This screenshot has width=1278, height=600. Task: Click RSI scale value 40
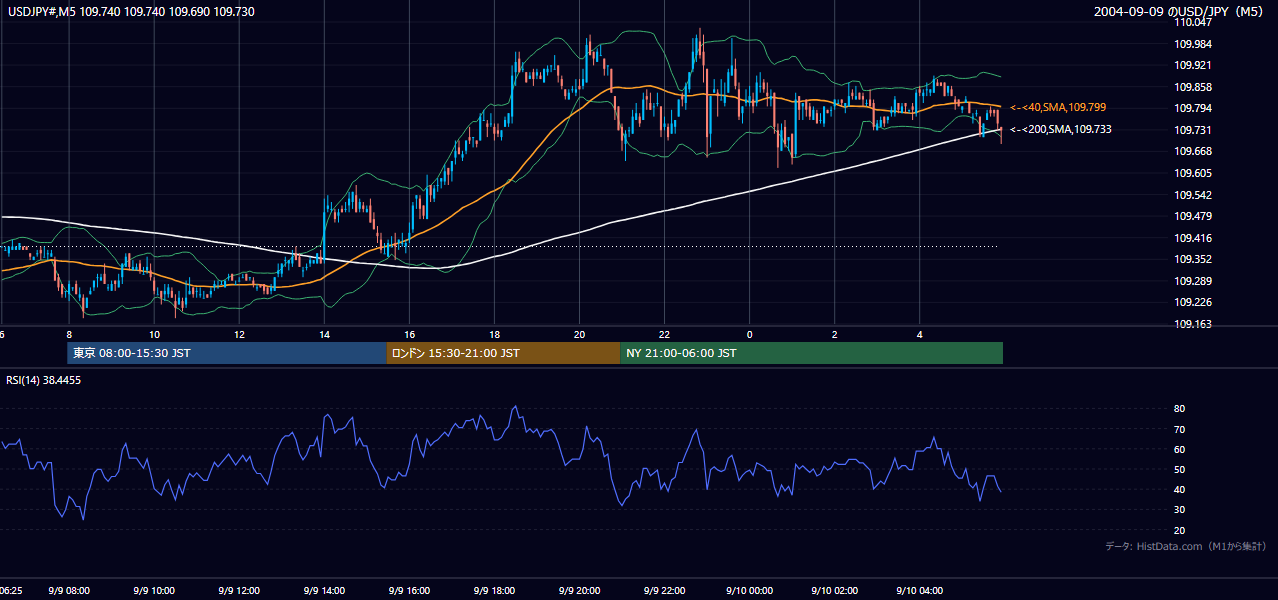click(1179, 489)
